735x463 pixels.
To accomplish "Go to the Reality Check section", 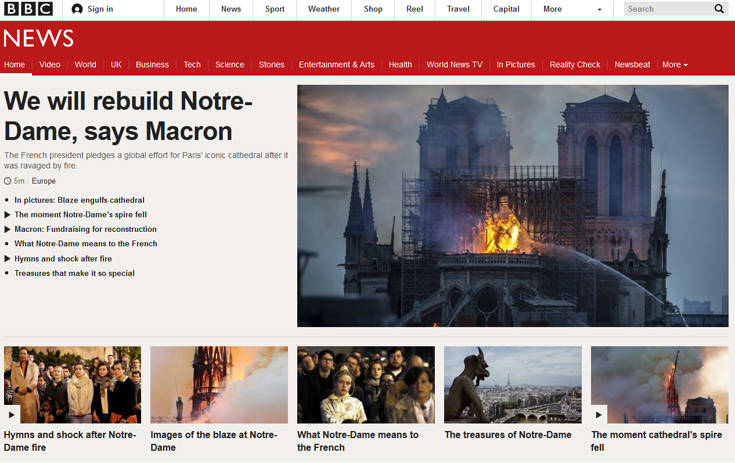I will (x=575, y=65).
